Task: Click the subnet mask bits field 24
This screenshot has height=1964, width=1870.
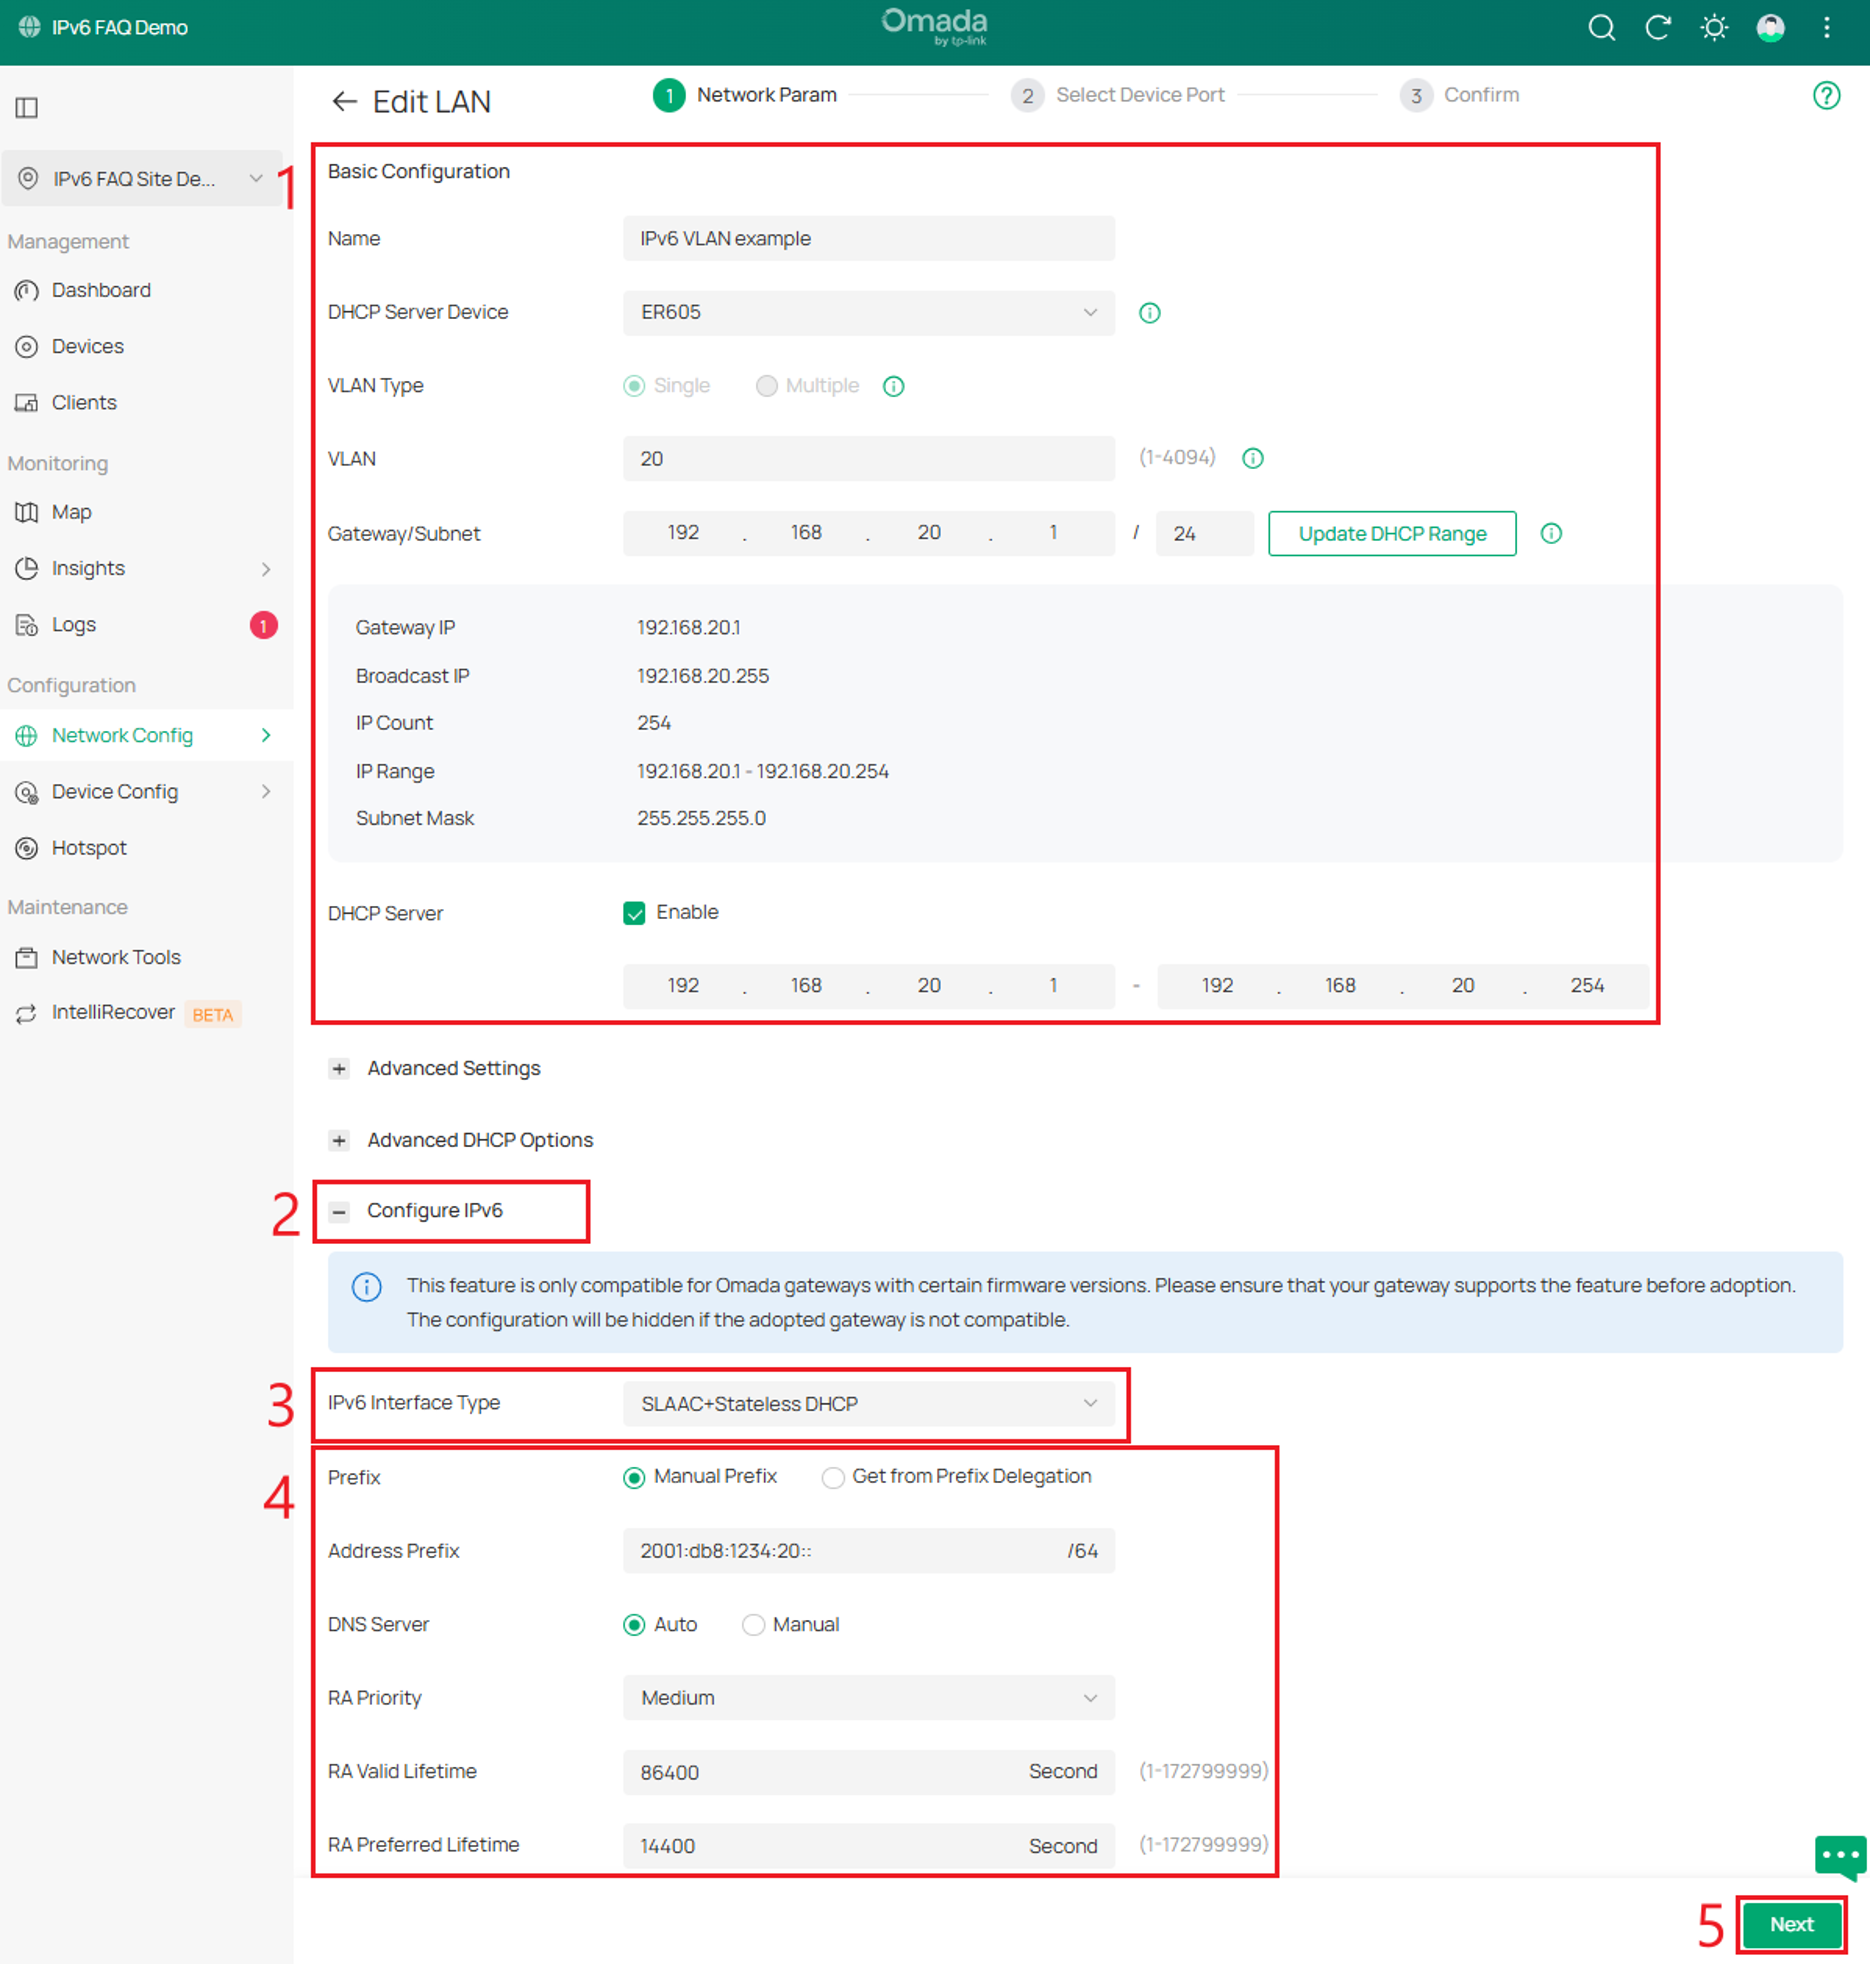Action: [1204, 534]
